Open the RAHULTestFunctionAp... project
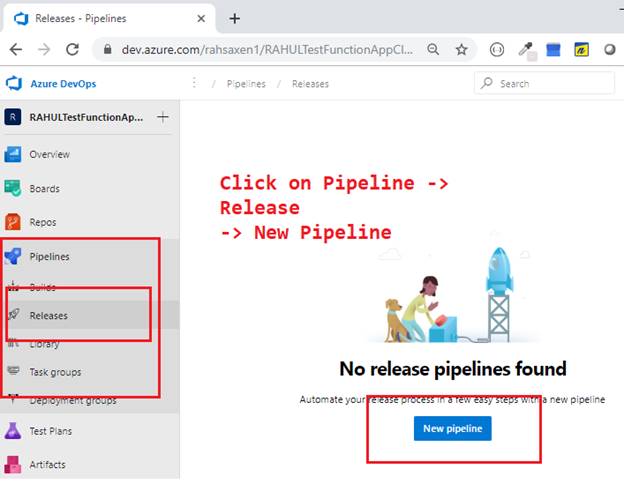This screenshot has height=484, width=624. (x=86, y=117)
